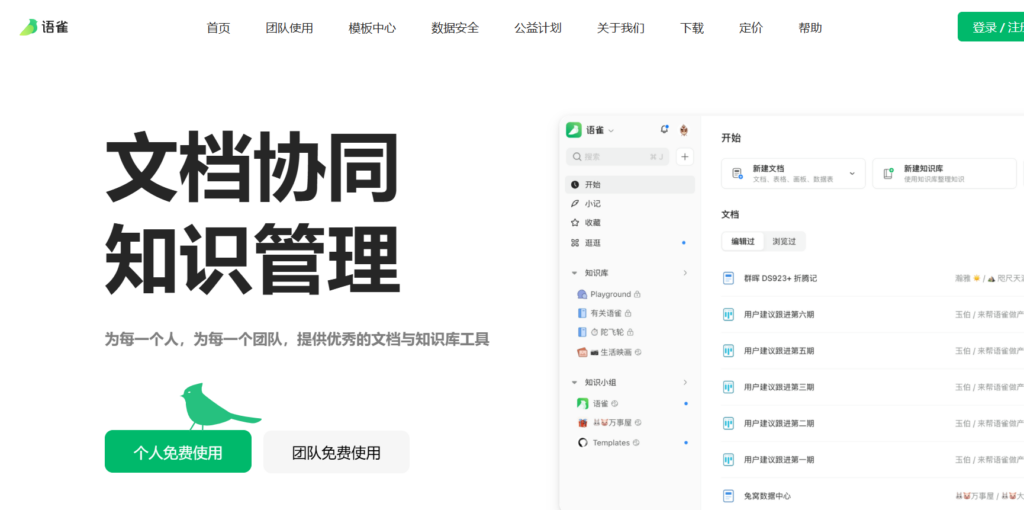Image resolution: width=1024 pixels, height=510 pixels.
Task: Open the 用户建议跟进第六期 board icon
Action: (x=728, y=315)
